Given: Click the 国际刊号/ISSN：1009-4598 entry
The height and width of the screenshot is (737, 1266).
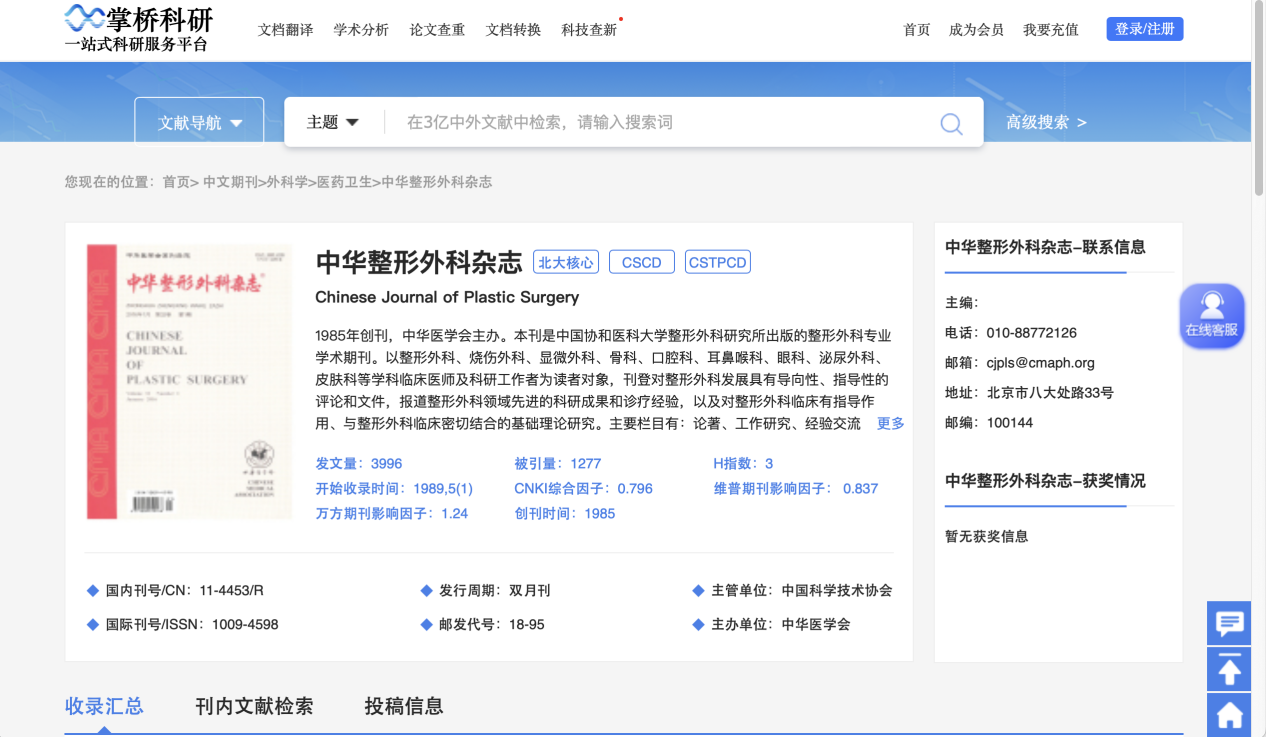Looking at the screenshot, I should pyautogui.click(x=183, y=625).
